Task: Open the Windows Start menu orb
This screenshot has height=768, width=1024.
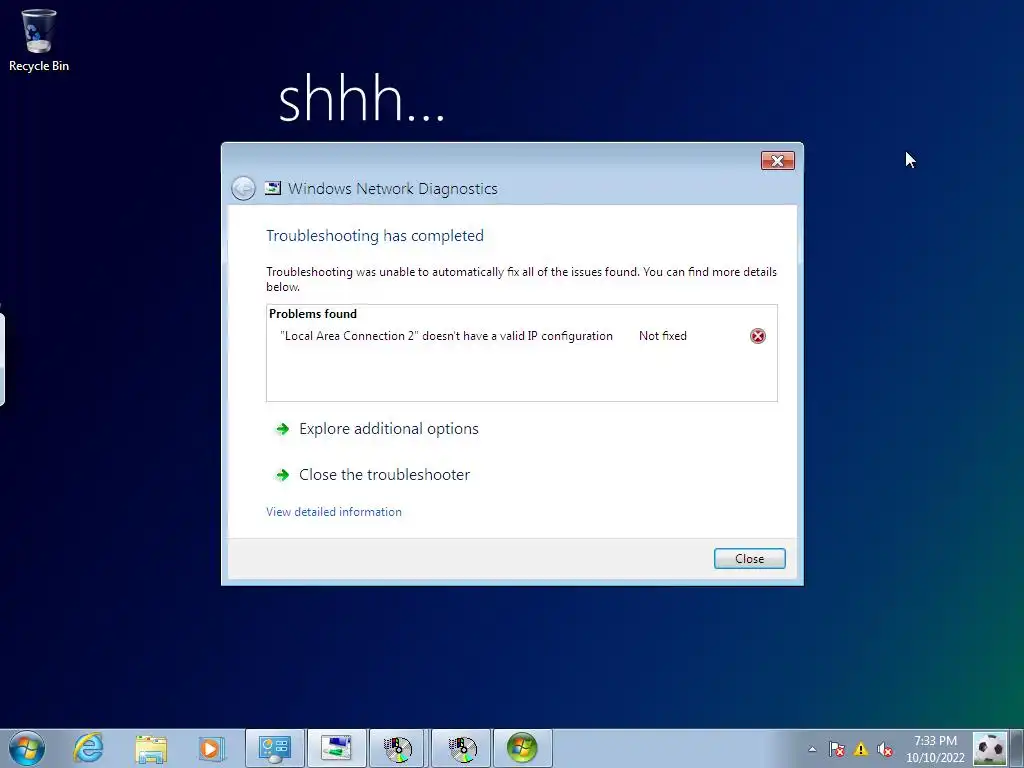Action: point(27,748)
